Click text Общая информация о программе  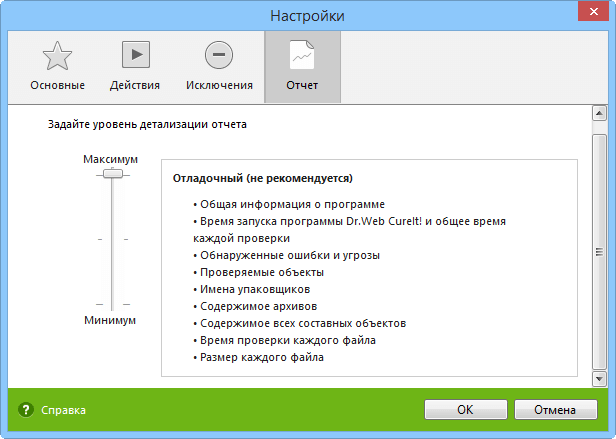[x=292, y=204]
